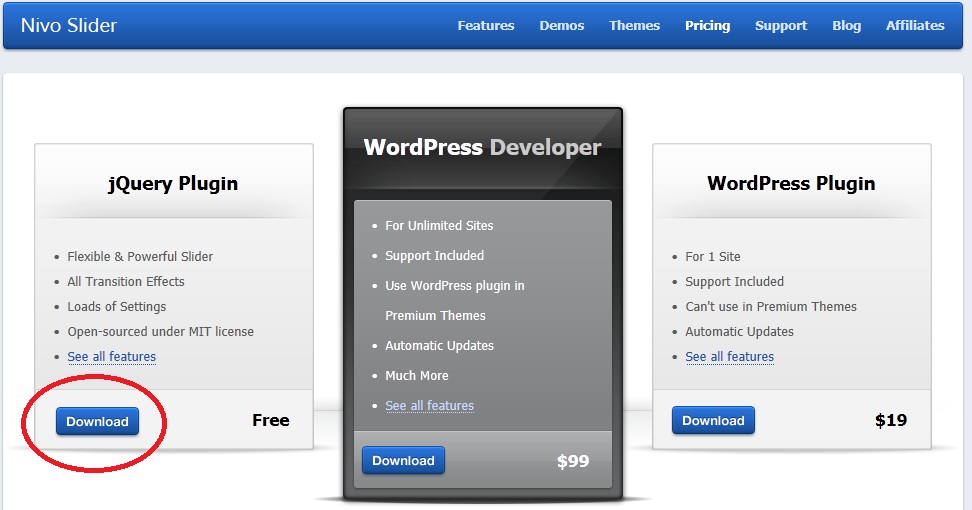This screenshot has width=972, height=510.
Task: Open Themes from top navigation
Action: [634, 25]
